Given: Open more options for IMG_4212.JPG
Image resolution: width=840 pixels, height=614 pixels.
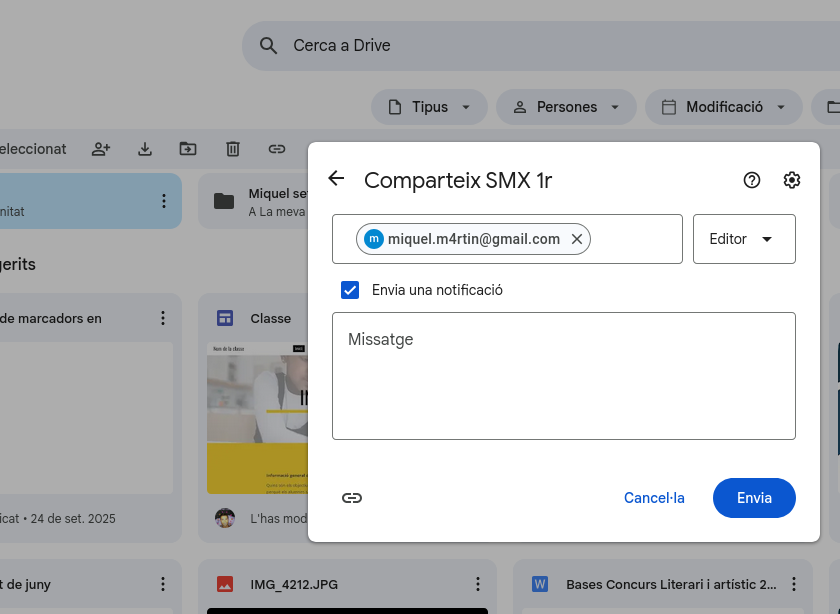Looking at the screenshot, I should (x=478, y=584).
